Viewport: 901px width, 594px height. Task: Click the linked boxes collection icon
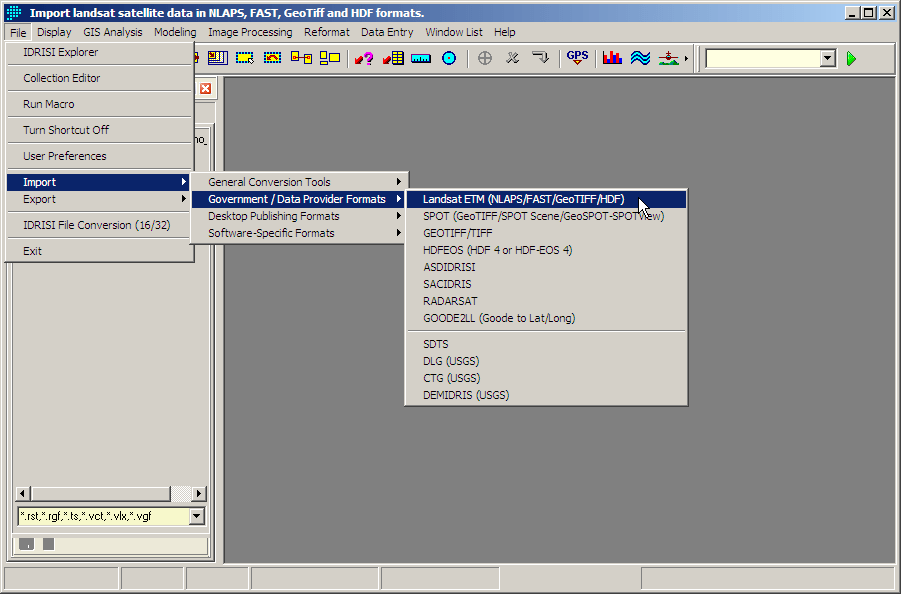pyautogui.click(x=301, y=58)
